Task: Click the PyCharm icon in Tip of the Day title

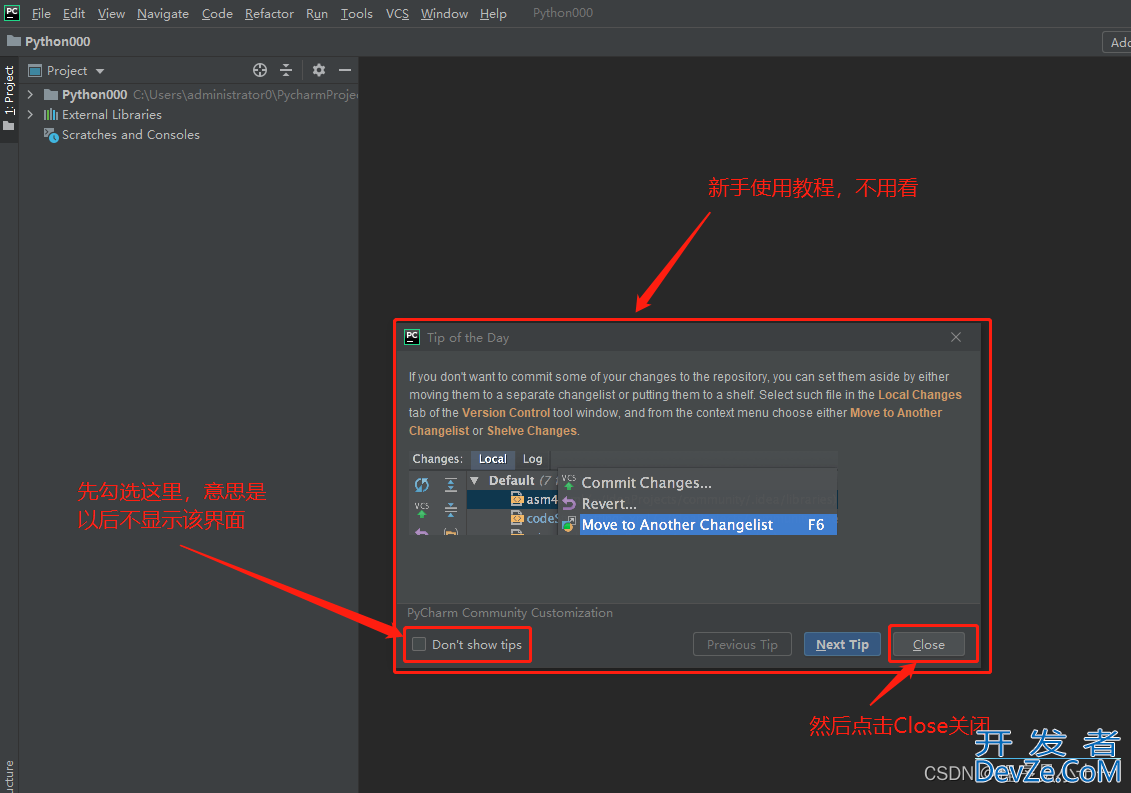Action: coord(412,337)
